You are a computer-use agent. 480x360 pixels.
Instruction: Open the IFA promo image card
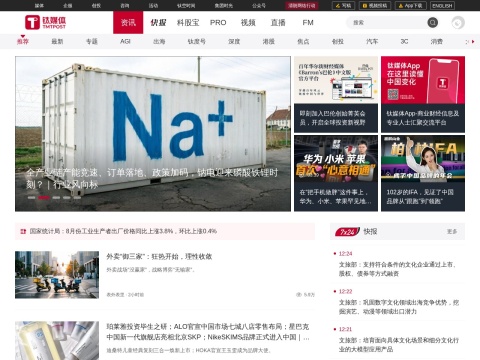pyautogui.click(x=423, y=159)
